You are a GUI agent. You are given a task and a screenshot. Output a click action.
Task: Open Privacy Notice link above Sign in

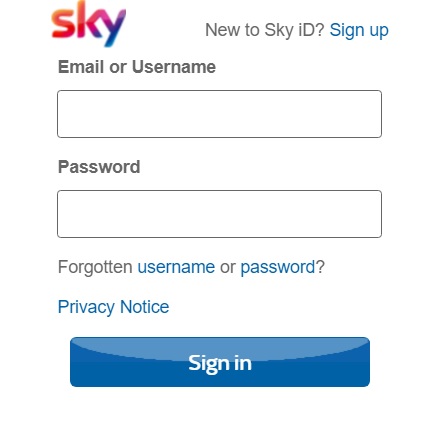click(113, 307)
